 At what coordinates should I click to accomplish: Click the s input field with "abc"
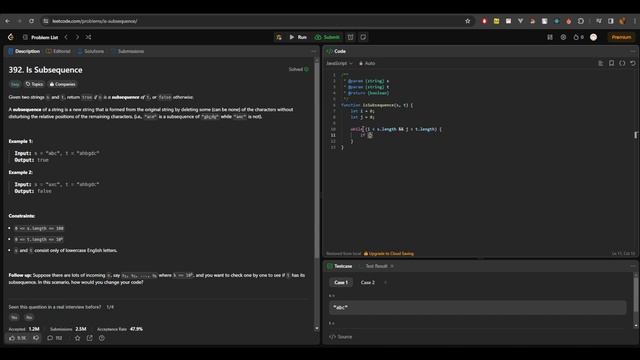[x=478, y=307]
